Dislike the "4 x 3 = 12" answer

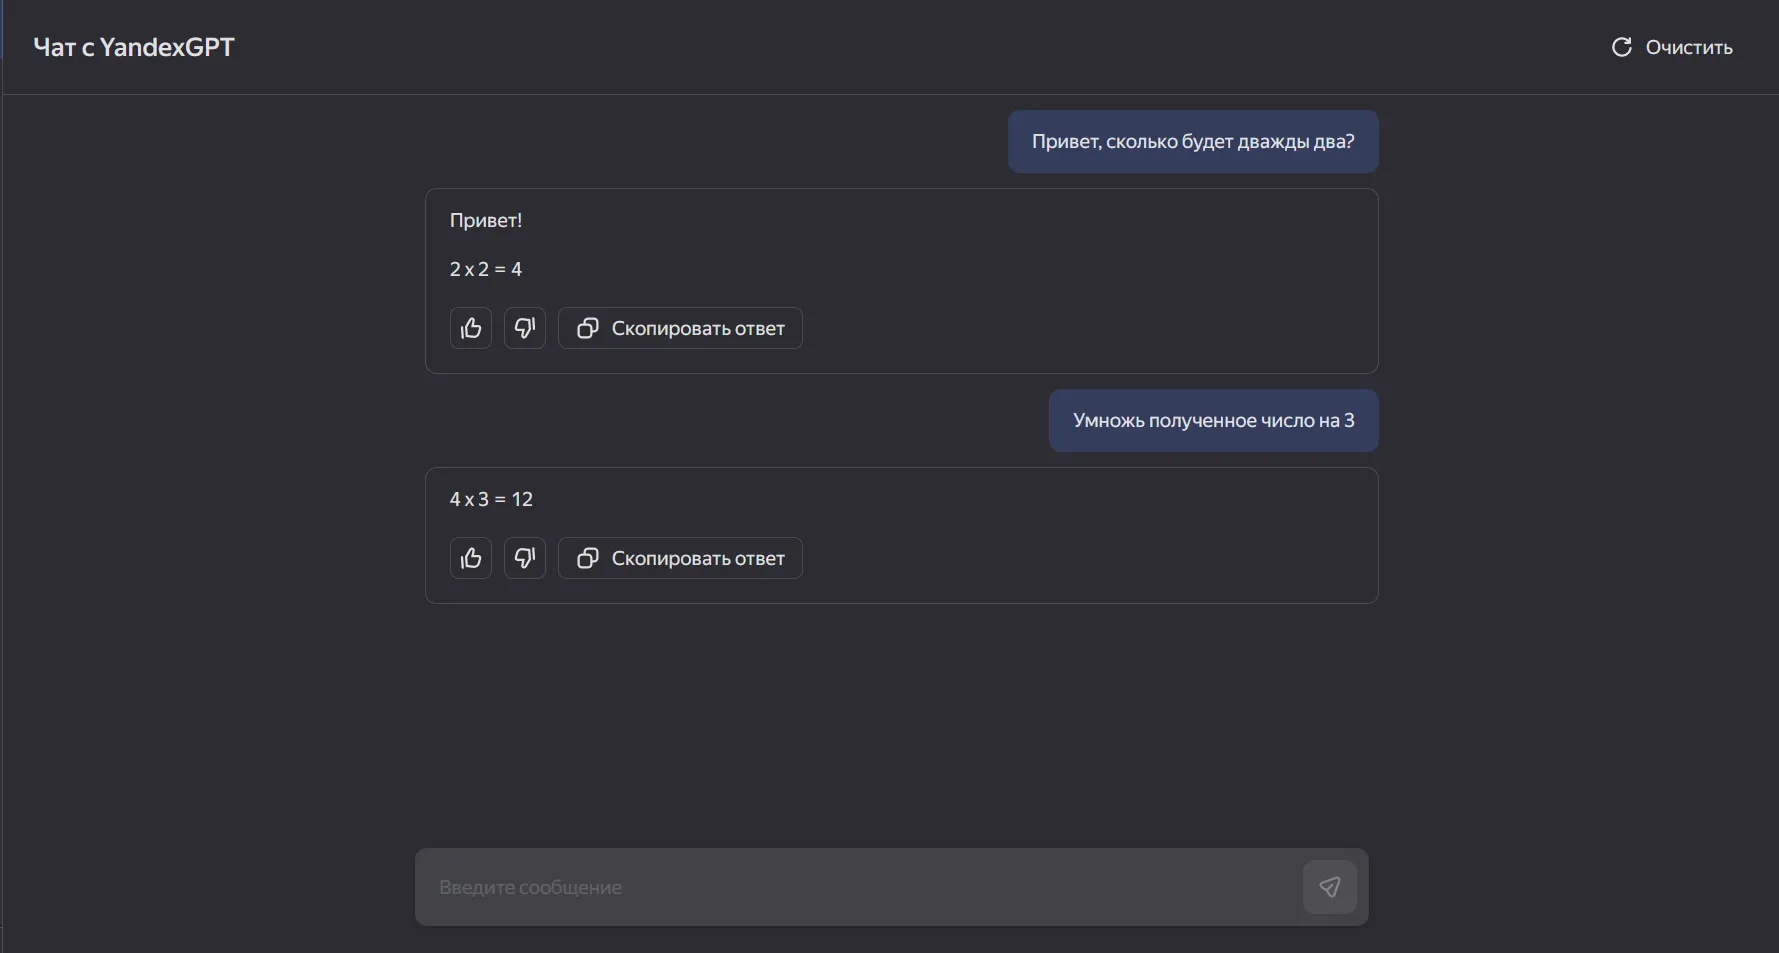(x=524, y=558)
